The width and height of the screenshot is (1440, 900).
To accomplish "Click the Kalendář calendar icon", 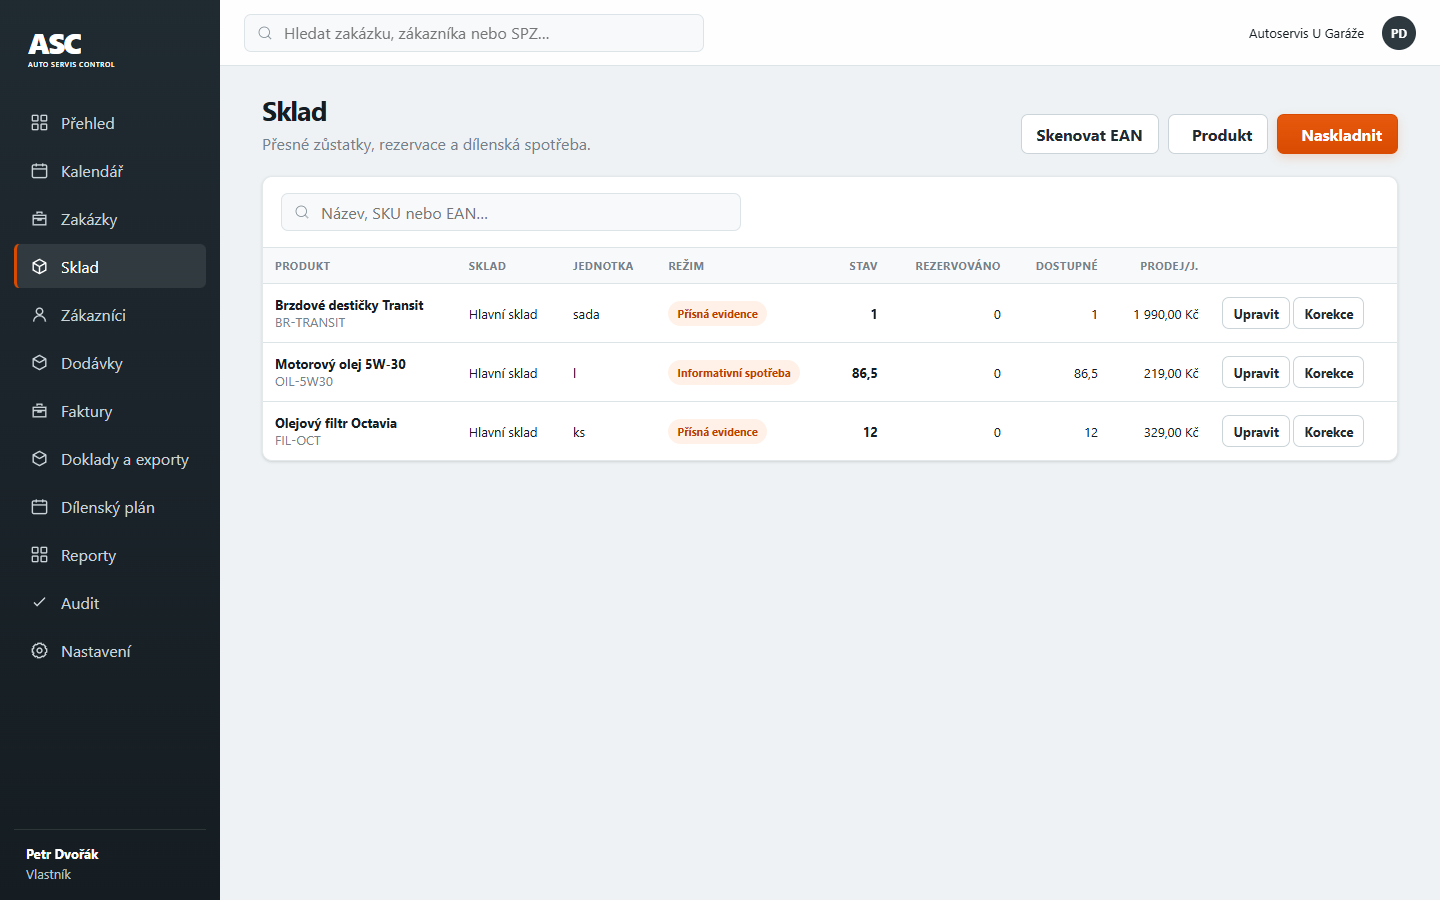I will pos(39,171).
